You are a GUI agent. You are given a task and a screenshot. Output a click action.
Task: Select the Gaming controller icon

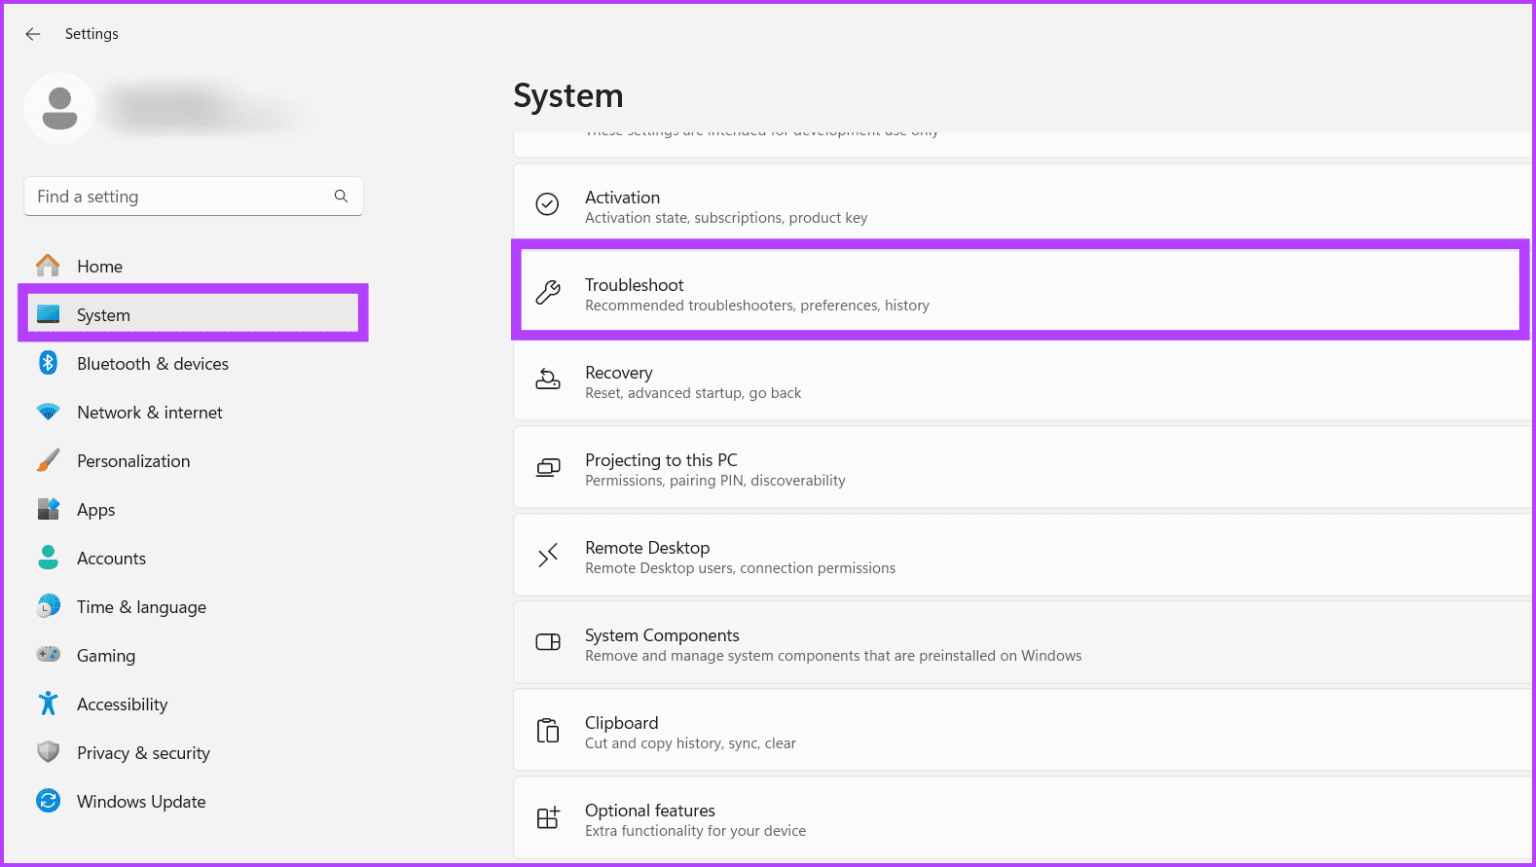[47, 655]
